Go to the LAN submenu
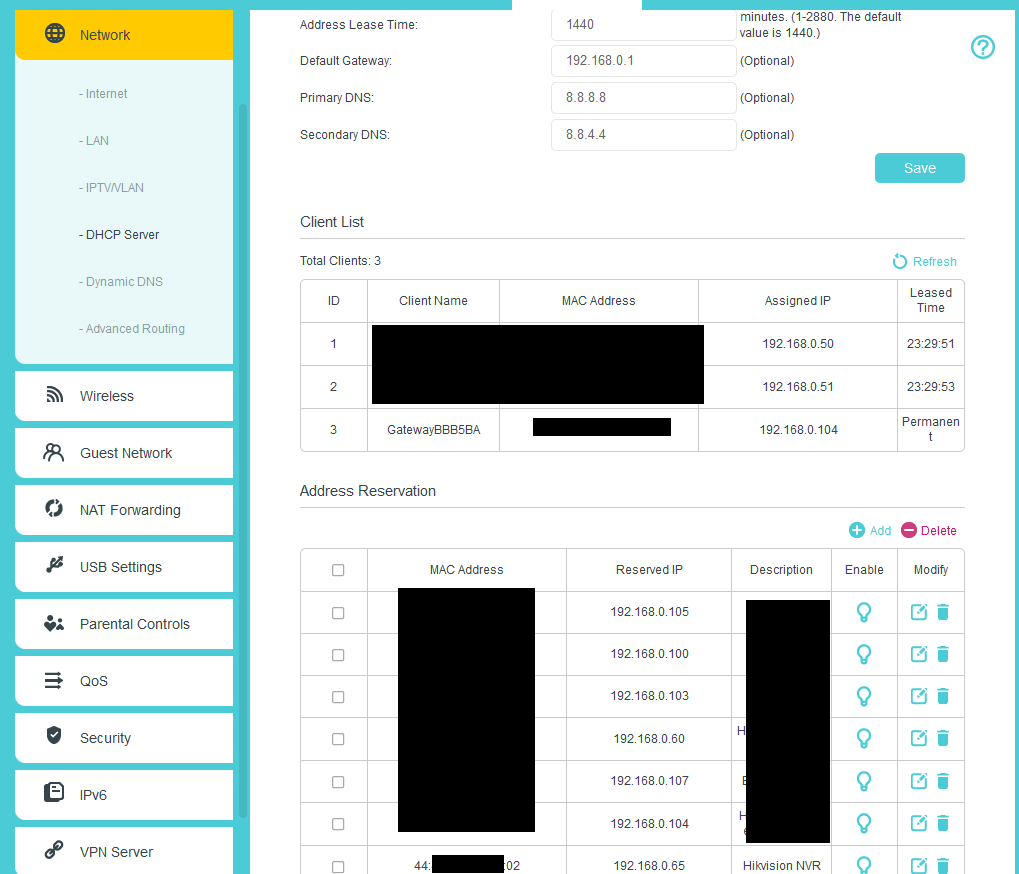This screenshot has height=874, width=1019. pos(97,141)
